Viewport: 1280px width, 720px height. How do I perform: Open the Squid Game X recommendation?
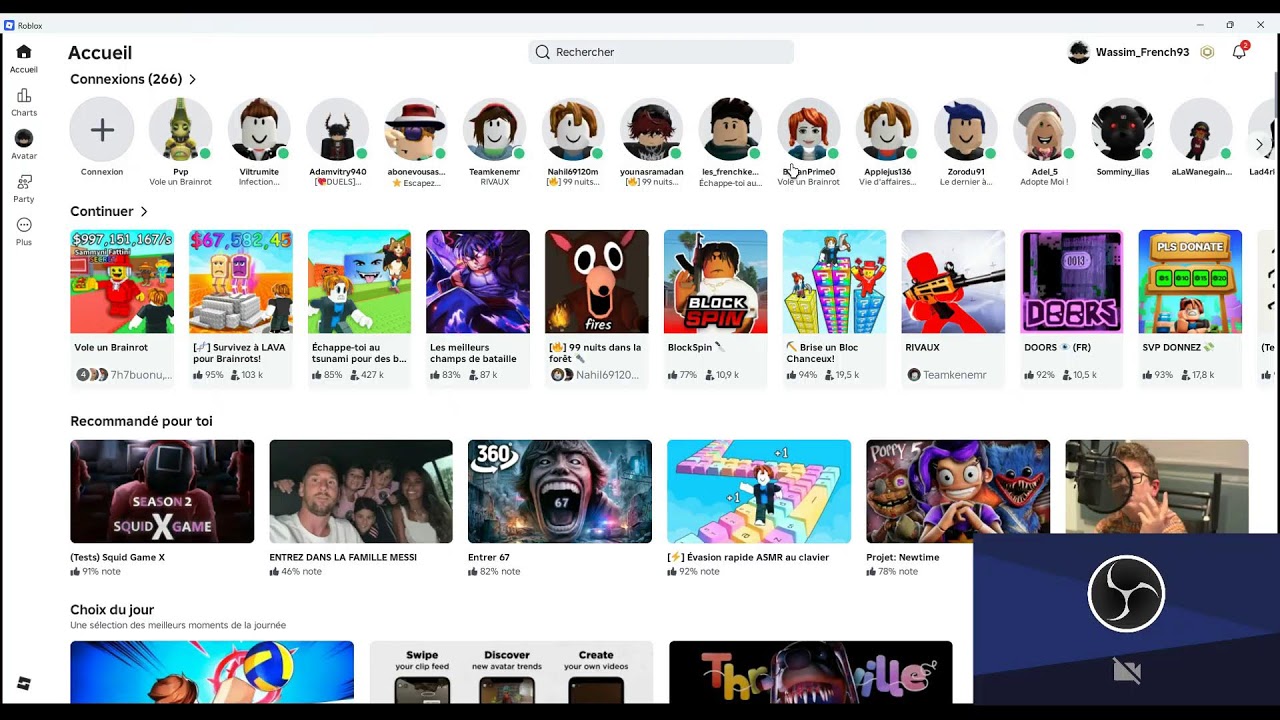click(162, 509)
